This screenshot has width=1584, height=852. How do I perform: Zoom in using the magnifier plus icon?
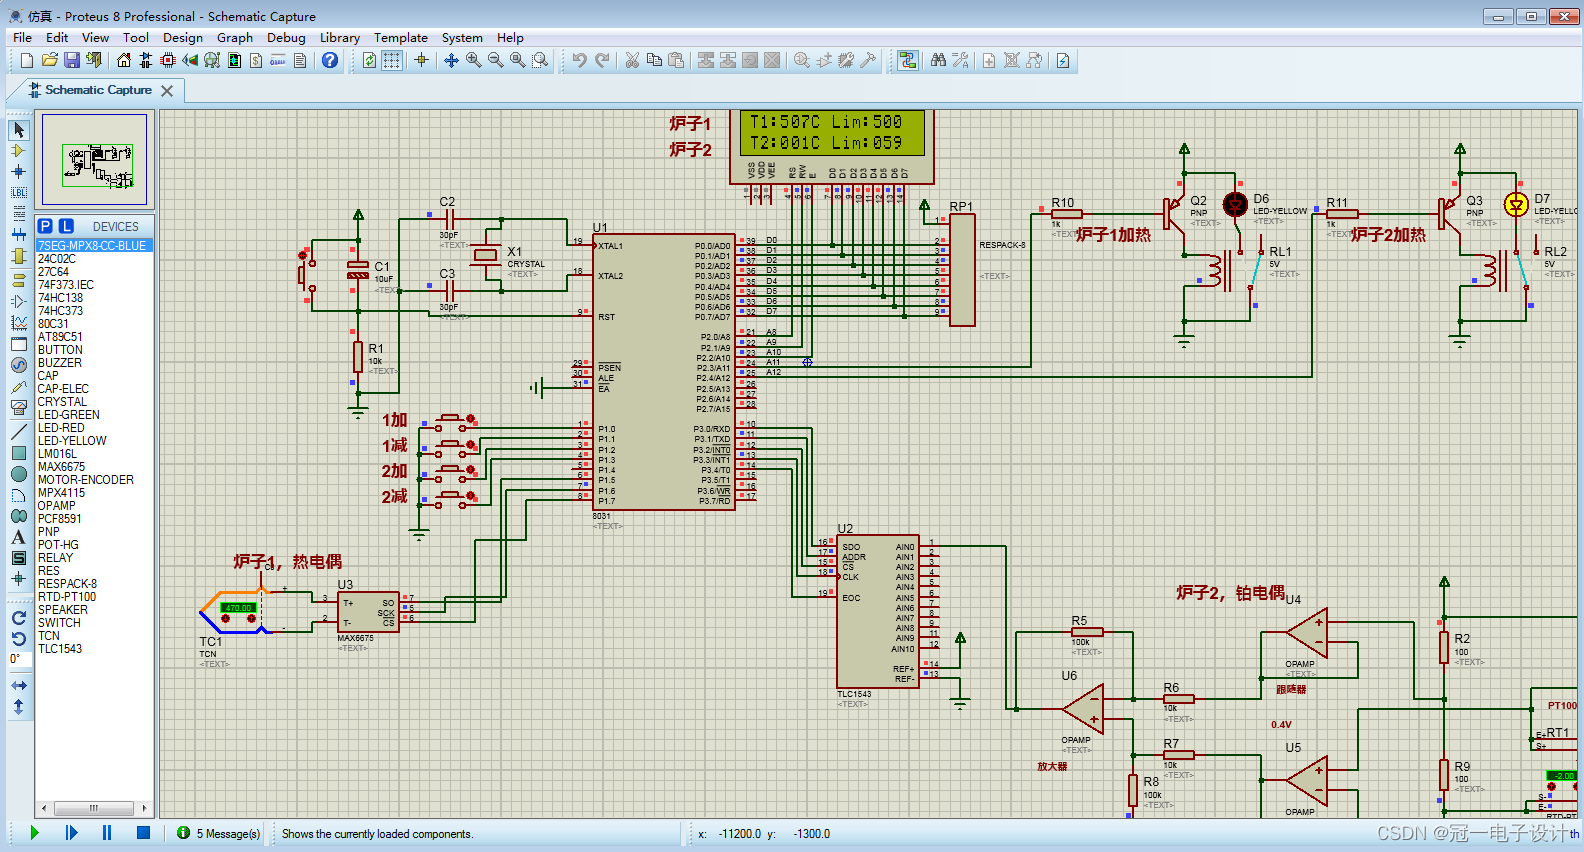tap(473, 61)
